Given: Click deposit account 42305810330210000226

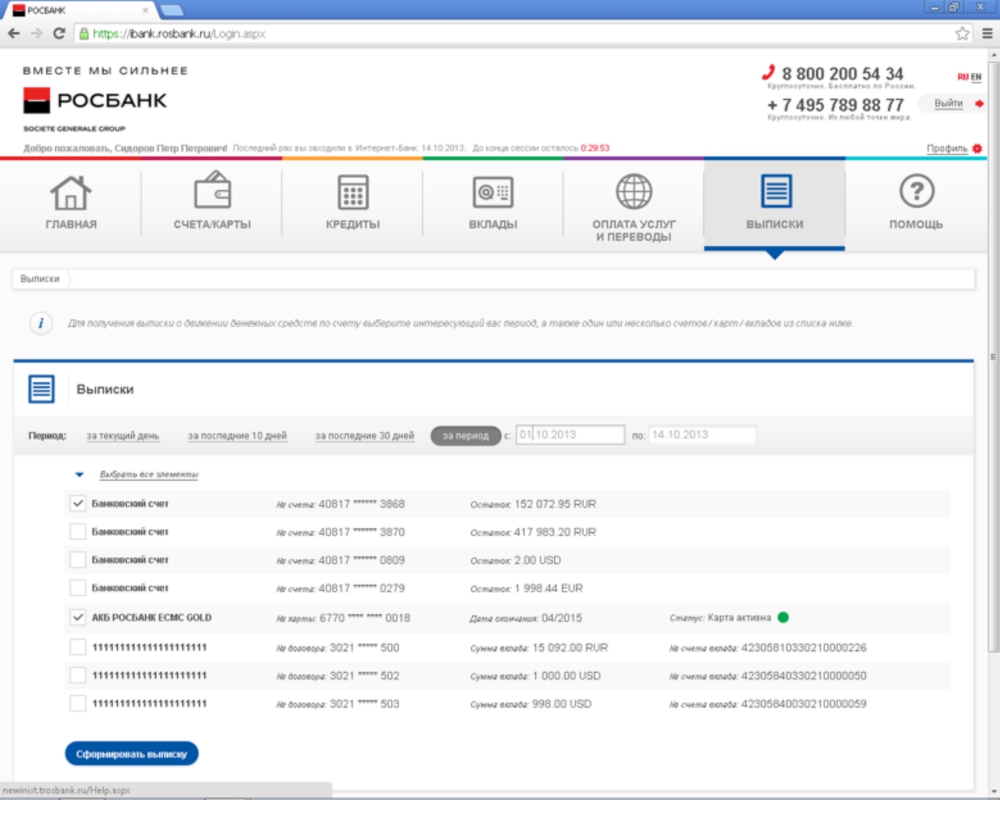Looking at the screenshot, I should pyautogui.click(x=804, y=648).
